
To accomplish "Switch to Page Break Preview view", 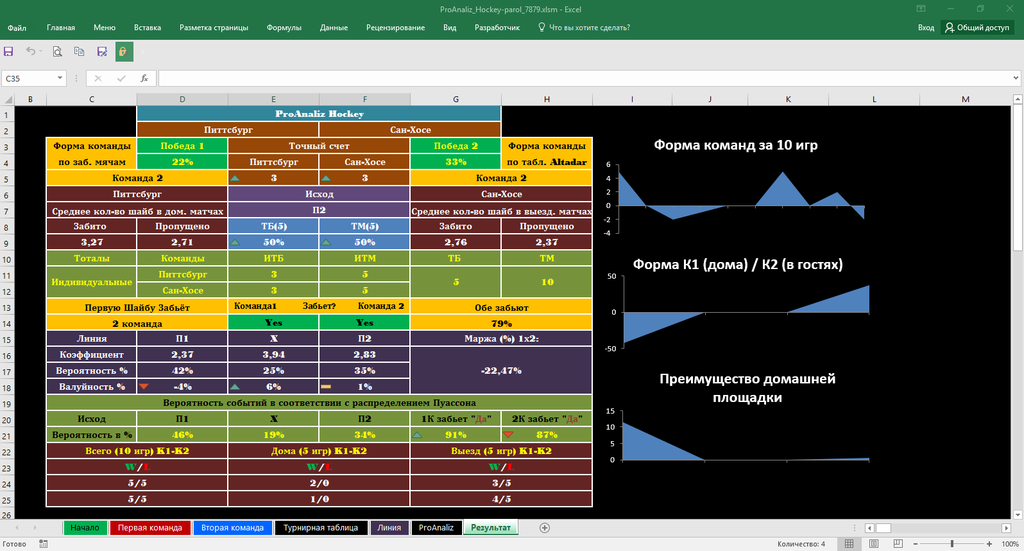I will (x=898, y=544).
